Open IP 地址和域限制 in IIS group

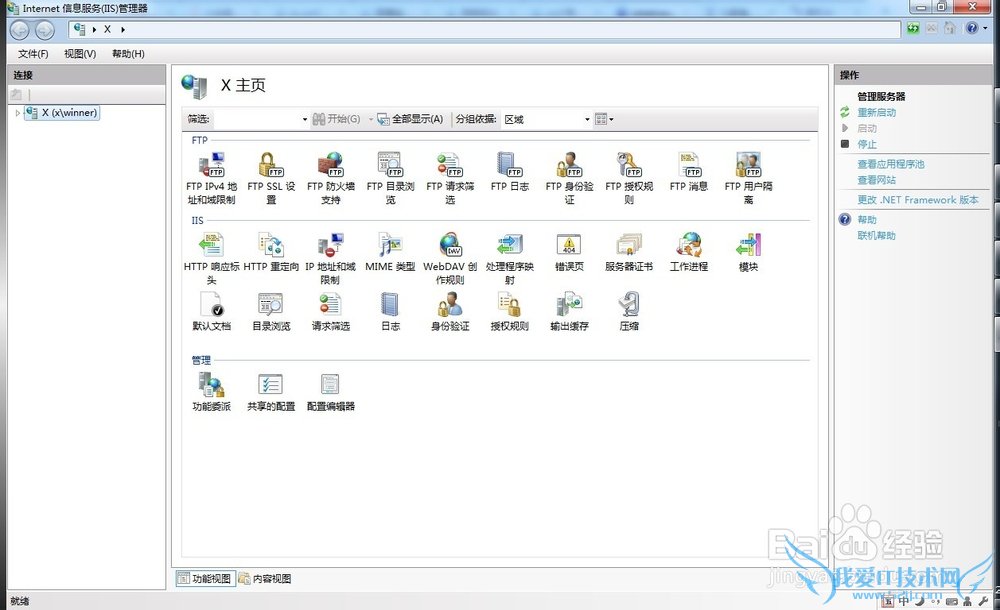(330, 258)
